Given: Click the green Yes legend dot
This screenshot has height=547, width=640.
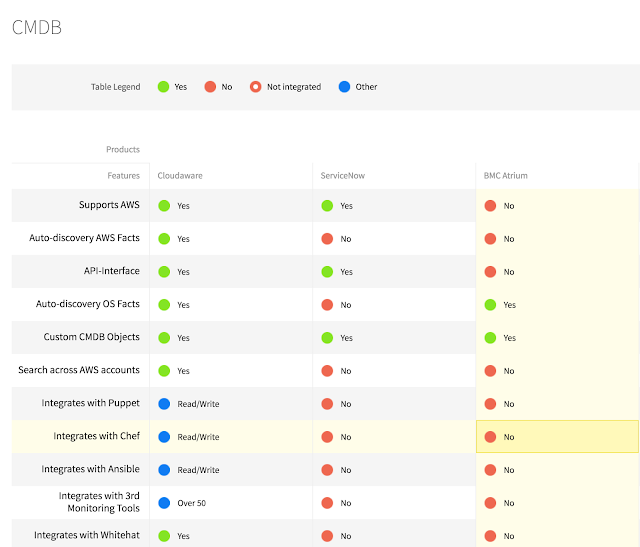Looking at the screenshot, I should click(x=163, y=87).
